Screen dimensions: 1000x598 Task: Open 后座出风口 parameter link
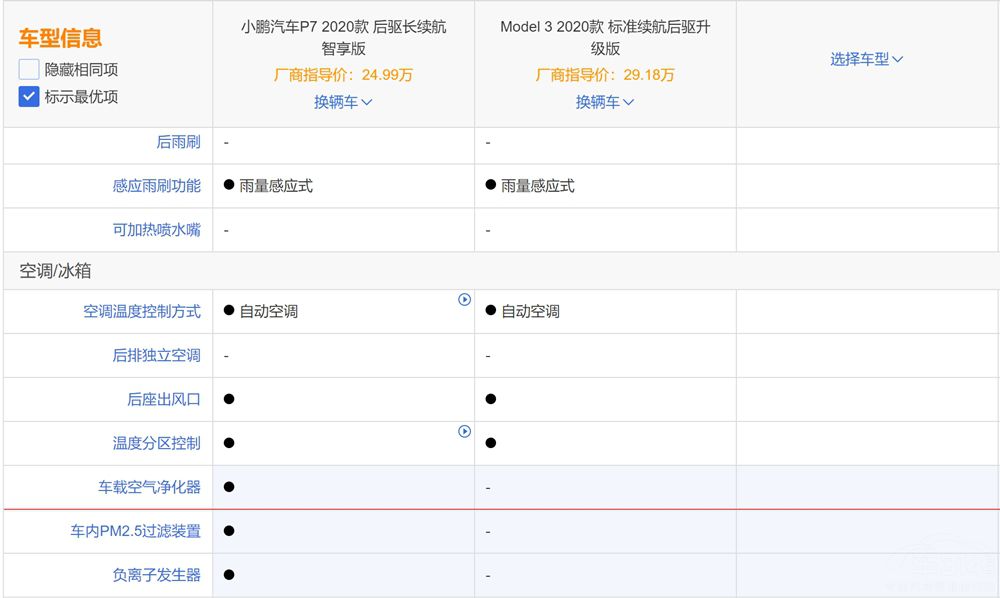point(164,400)
